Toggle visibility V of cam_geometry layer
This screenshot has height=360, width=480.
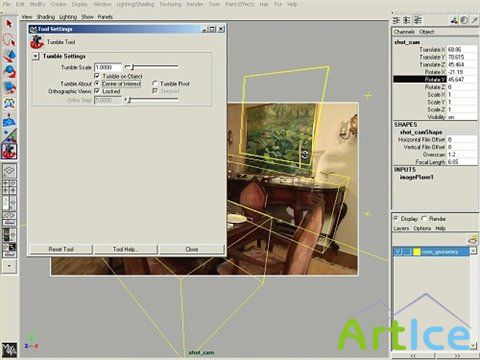pyautogui.click(x=397, y=252)
